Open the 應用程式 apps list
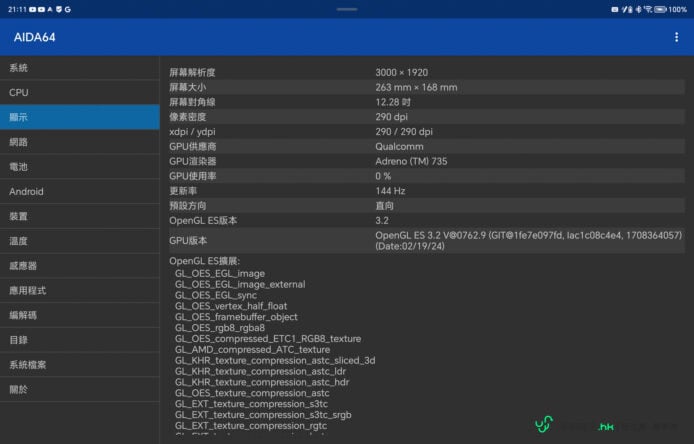Screen dimensions: 694x444 pos(79,290)
